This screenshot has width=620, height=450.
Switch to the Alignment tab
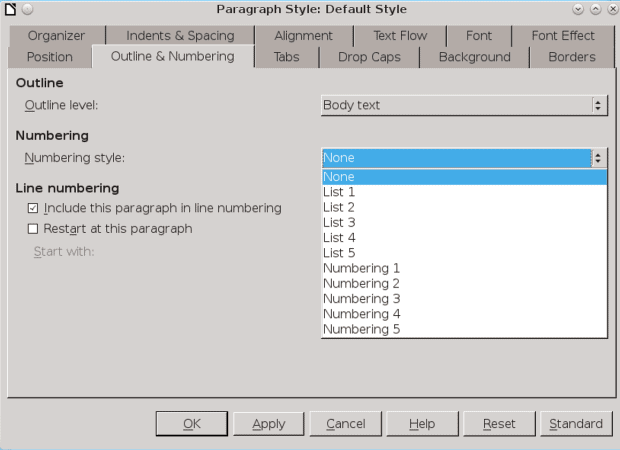tap(304, 36)
